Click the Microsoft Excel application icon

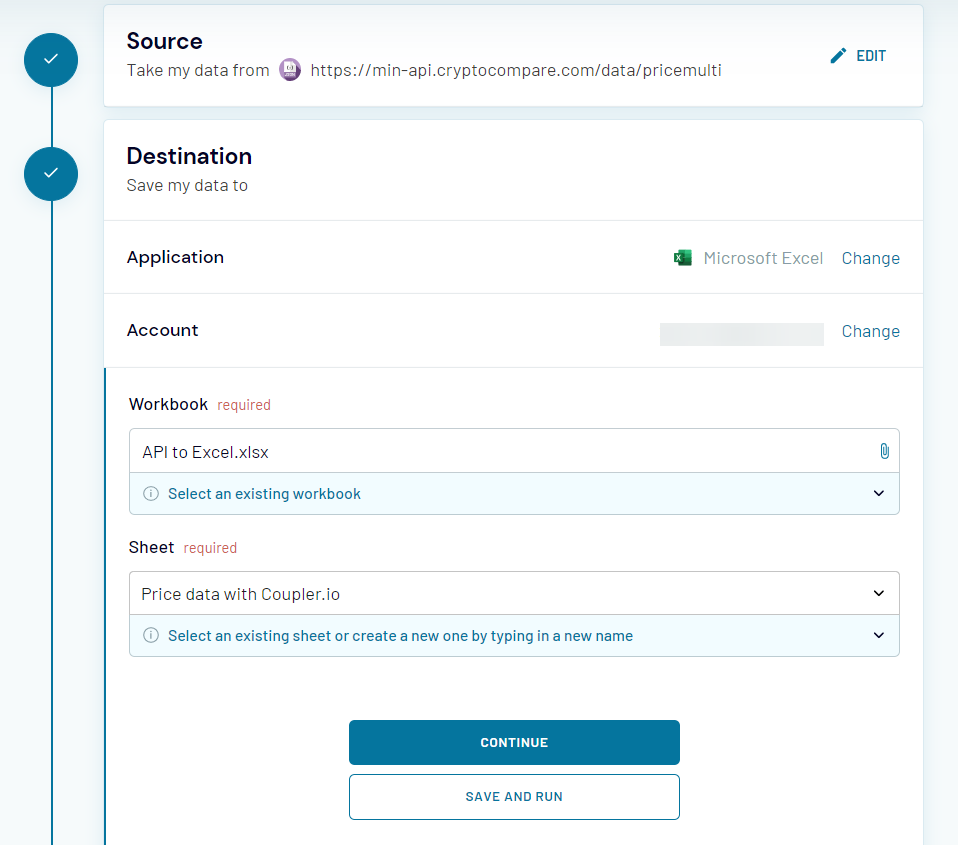click(x=683, y=258)
